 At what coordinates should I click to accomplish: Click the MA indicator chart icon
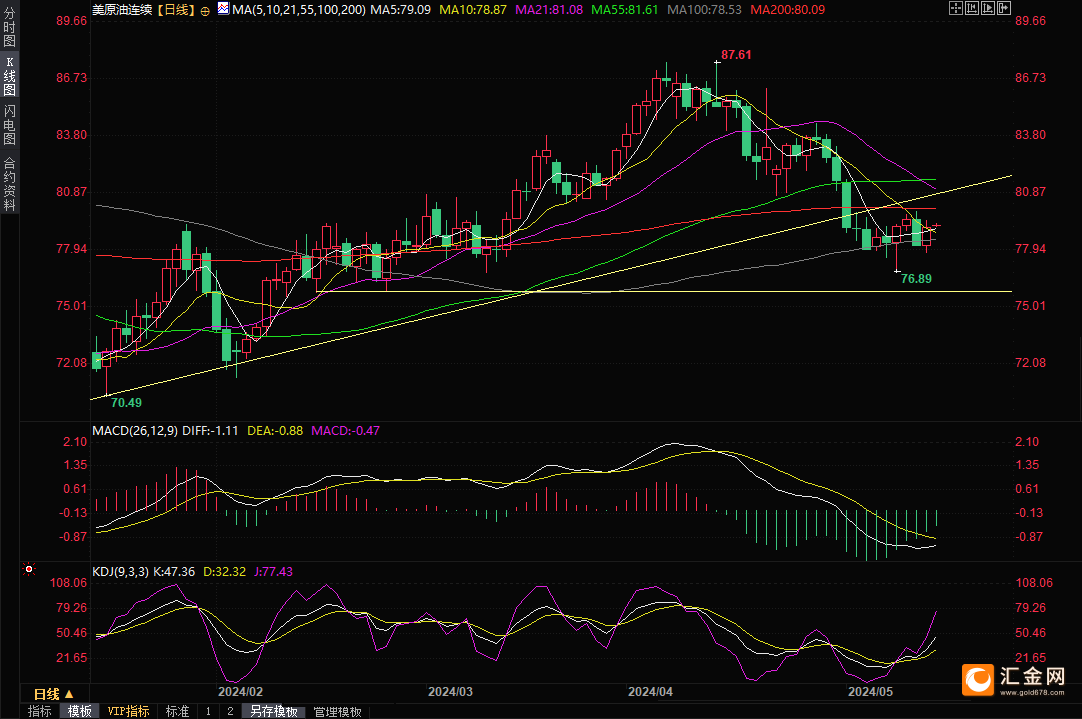coord(222,10)
